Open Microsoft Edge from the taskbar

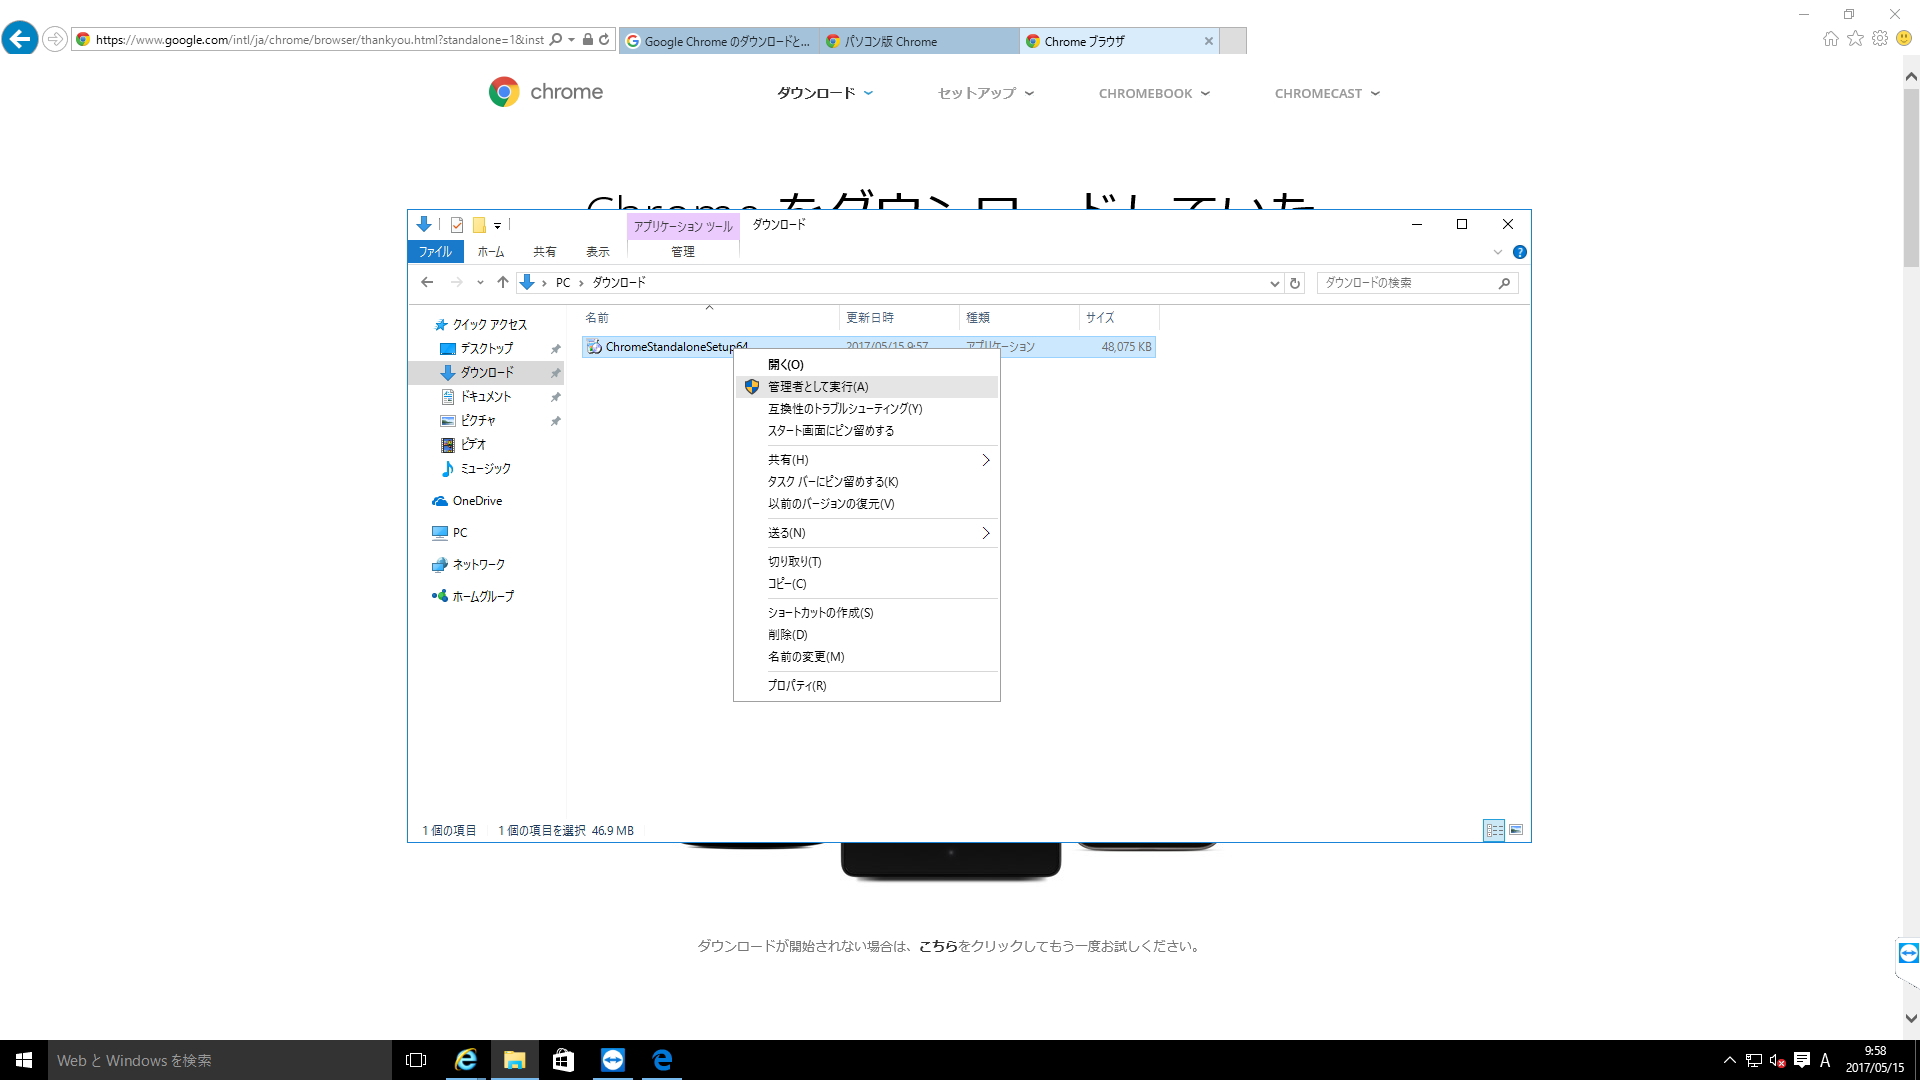click(662, 1060)
